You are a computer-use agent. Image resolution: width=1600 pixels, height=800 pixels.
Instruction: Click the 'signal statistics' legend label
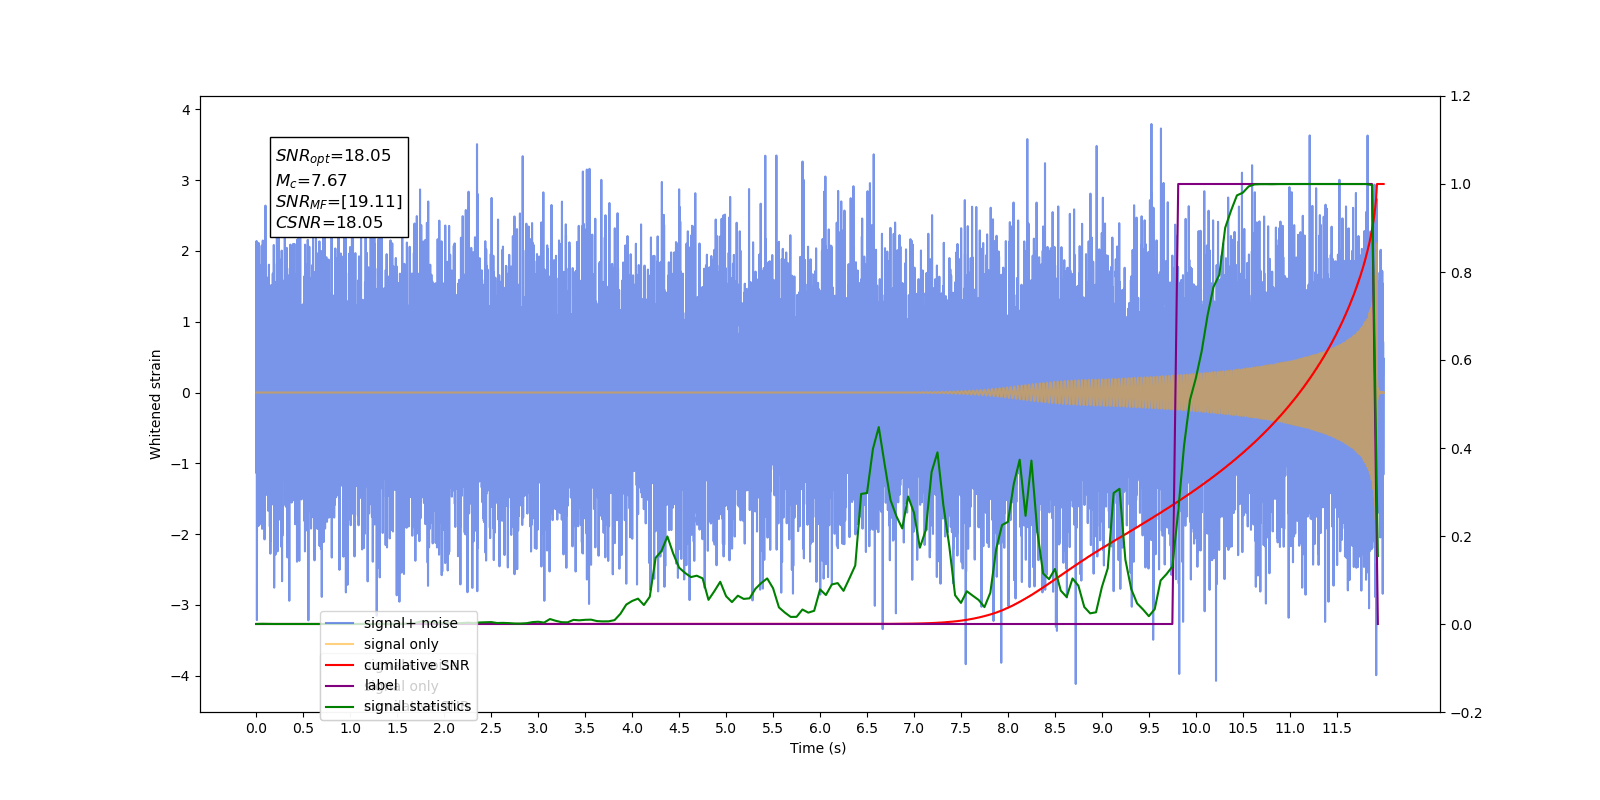point(417,706)
